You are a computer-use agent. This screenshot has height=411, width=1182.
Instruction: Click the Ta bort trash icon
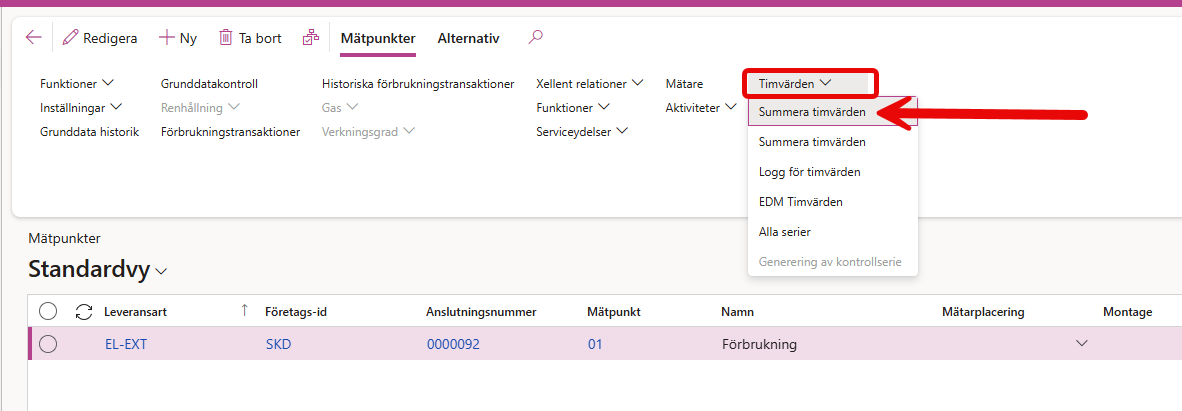[226, 38]
